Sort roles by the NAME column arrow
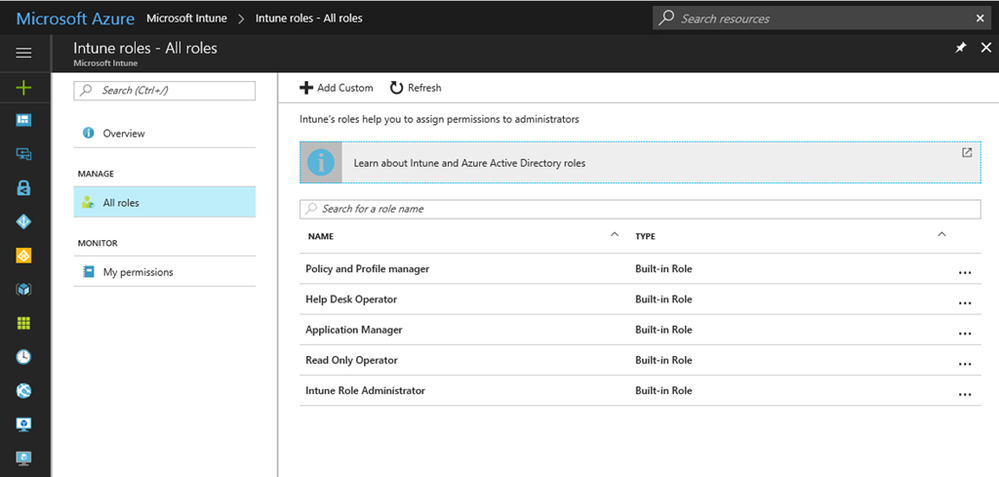The height and width of the screenshot is (477, 999). pyautogui.click(x=614, y=235)
